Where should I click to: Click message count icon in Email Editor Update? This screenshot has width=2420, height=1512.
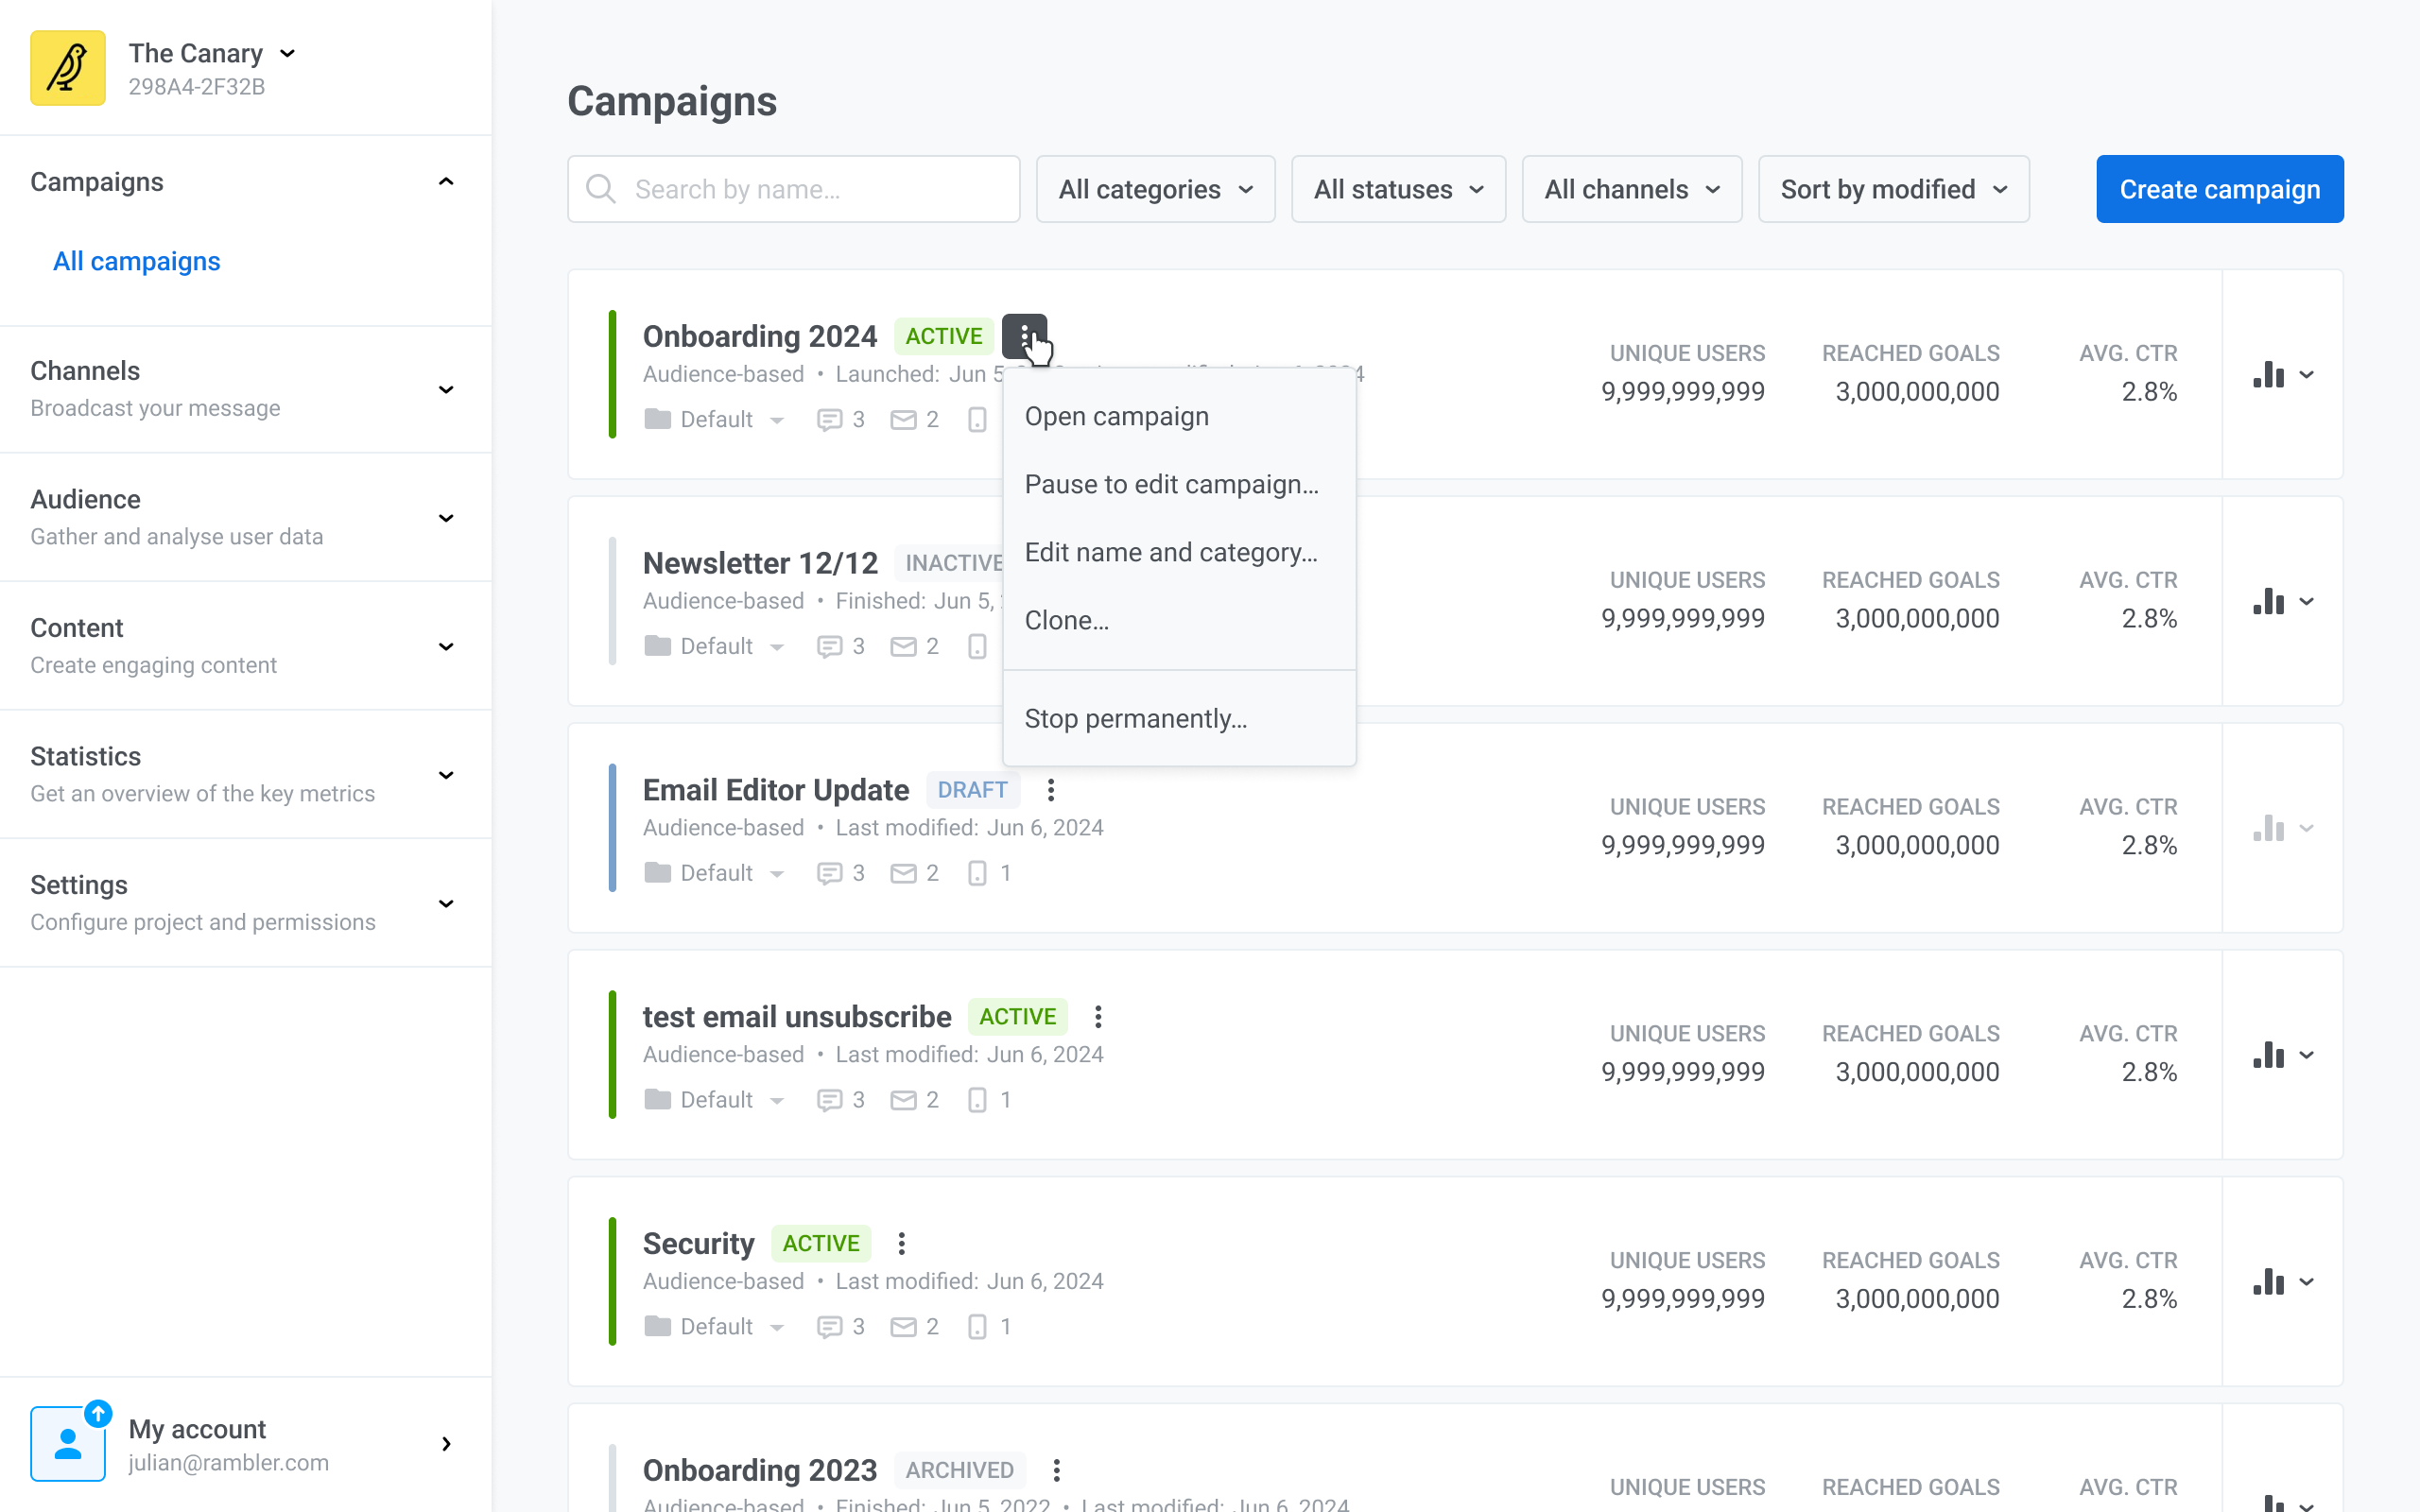829,874
